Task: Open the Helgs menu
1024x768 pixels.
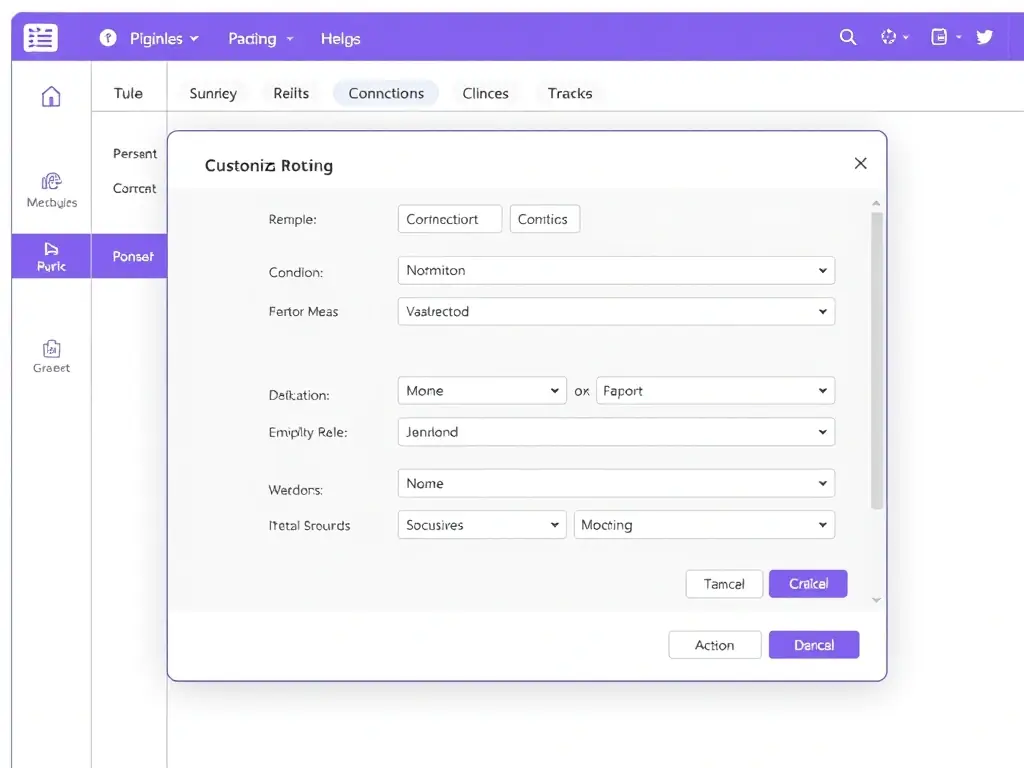Action: [x=340, y=38]
